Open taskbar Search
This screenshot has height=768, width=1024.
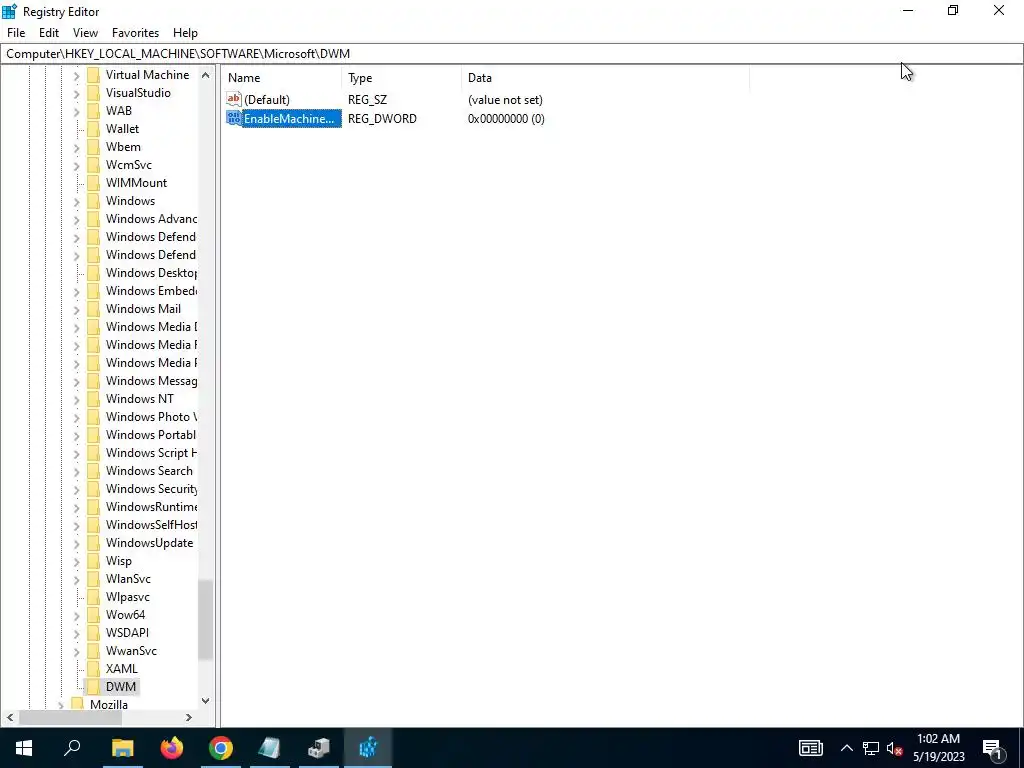[72, 748]
